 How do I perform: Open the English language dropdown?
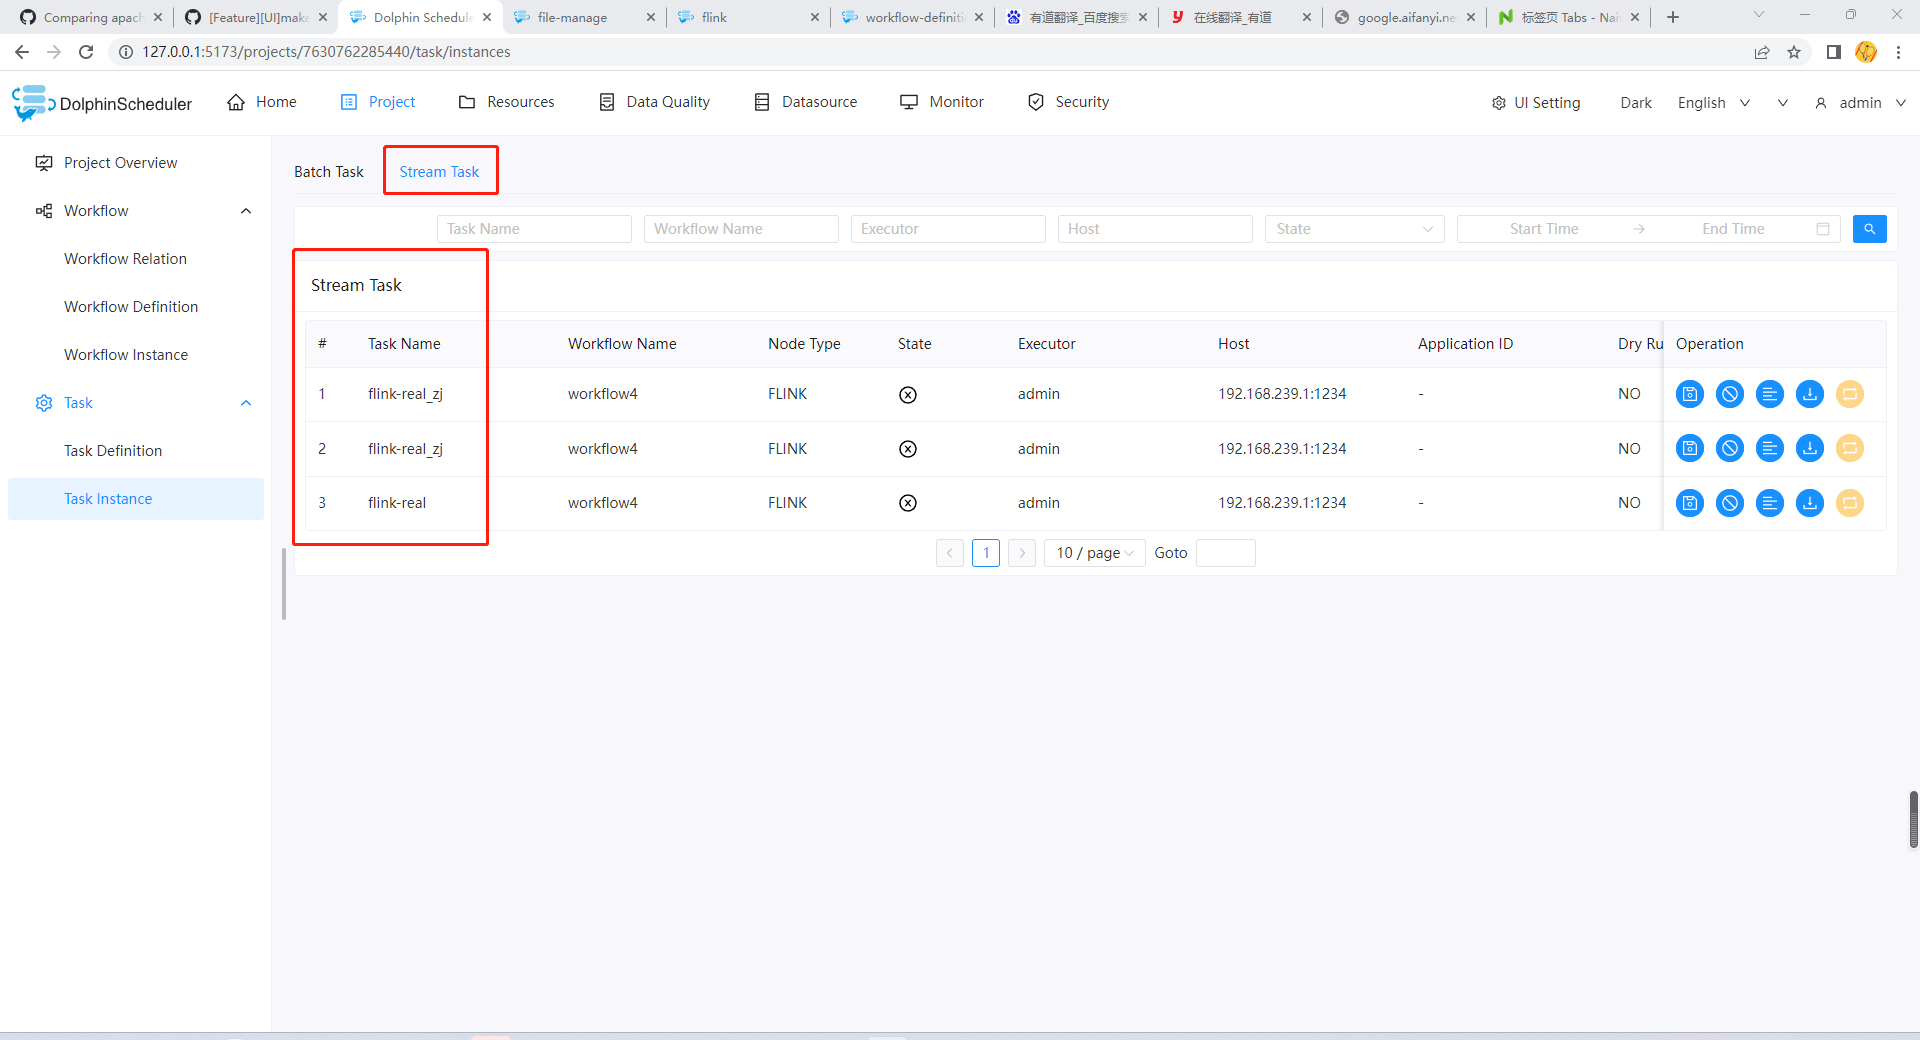click(1714, 103)
